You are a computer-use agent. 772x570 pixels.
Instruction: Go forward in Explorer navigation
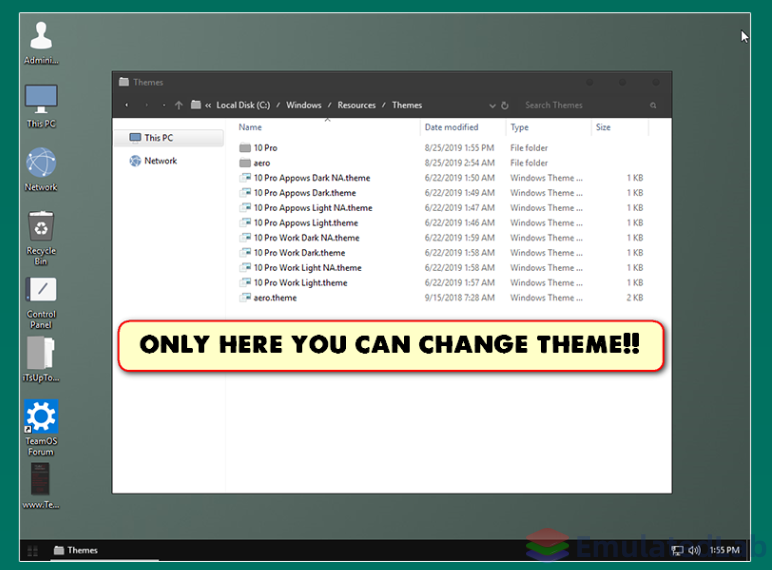146,105
